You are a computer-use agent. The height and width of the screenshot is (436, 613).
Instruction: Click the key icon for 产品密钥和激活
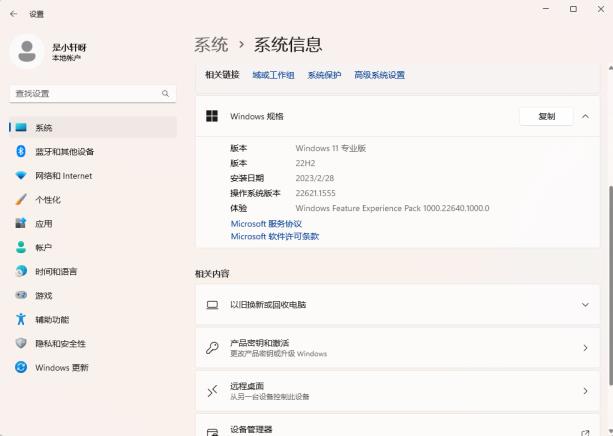click(212, 348)
